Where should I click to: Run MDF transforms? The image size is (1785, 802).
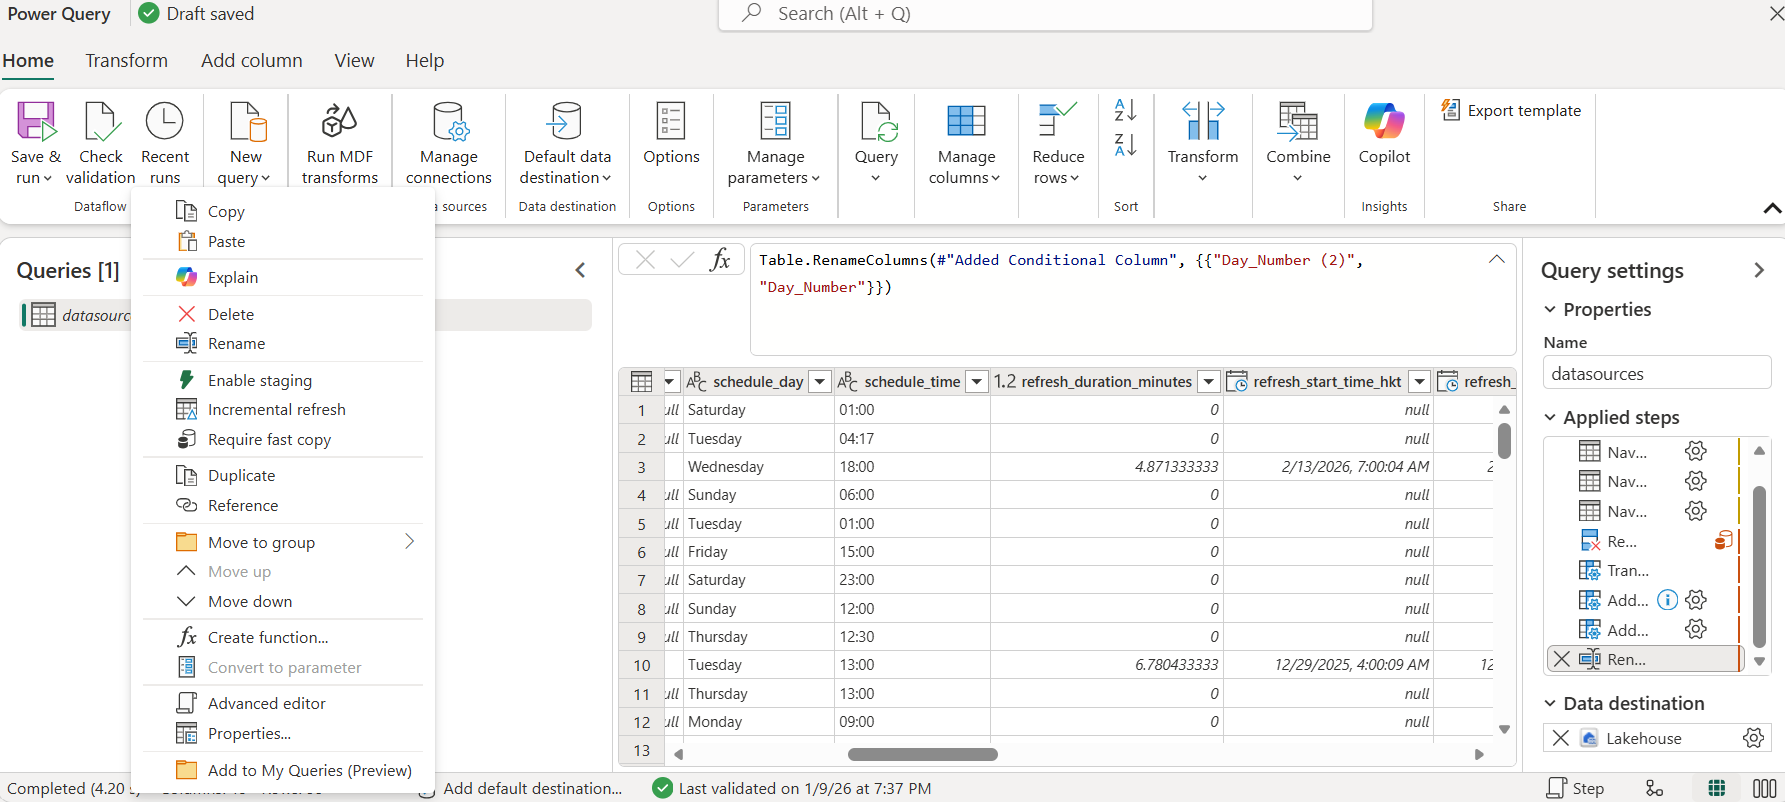click(340, 143)
